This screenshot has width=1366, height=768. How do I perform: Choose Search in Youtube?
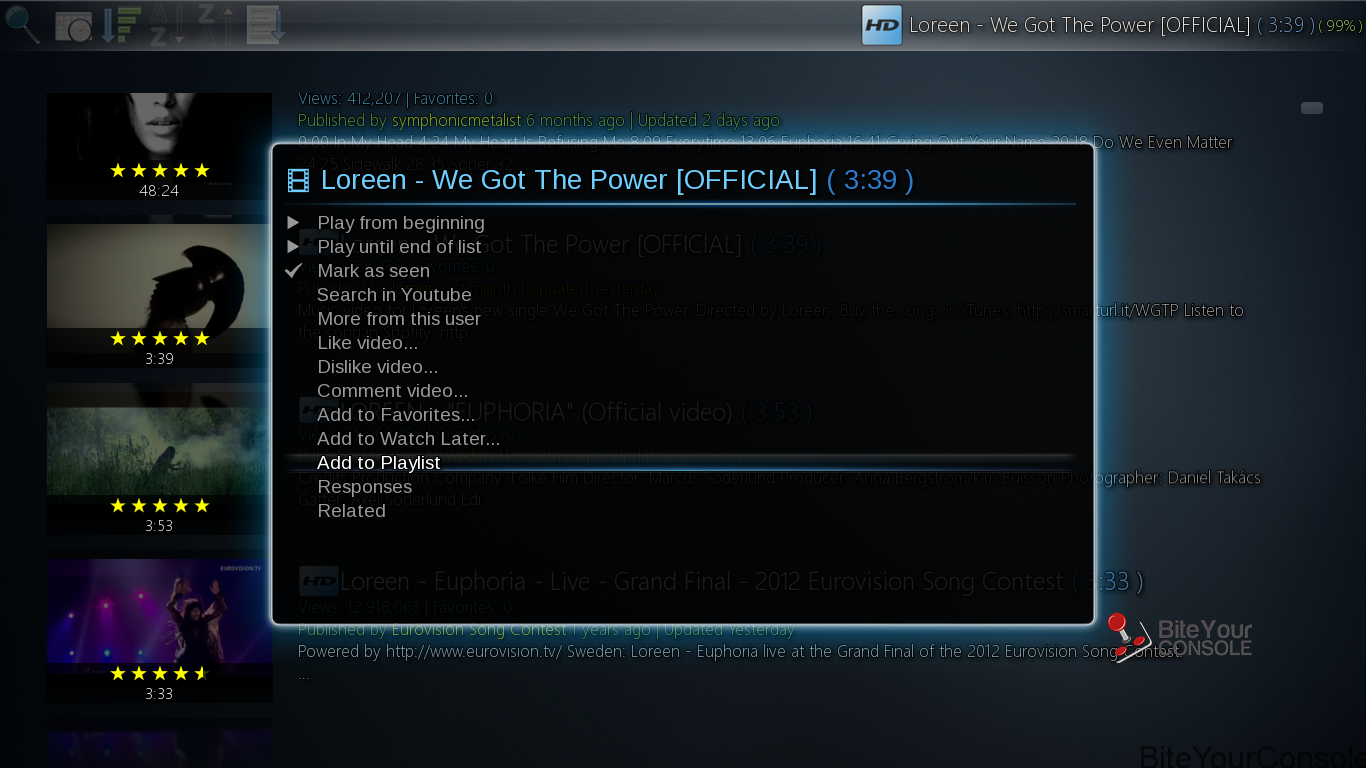394,295
